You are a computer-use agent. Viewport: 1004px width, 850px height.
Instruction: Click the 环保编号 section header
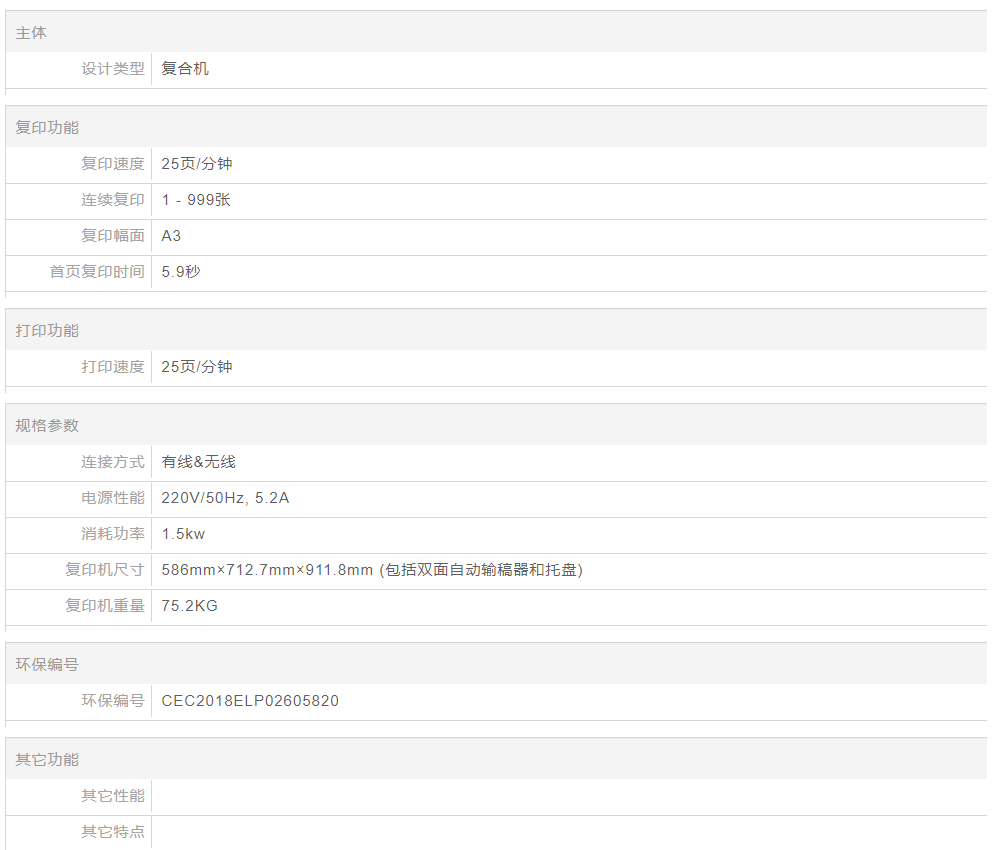click(47, 665)
